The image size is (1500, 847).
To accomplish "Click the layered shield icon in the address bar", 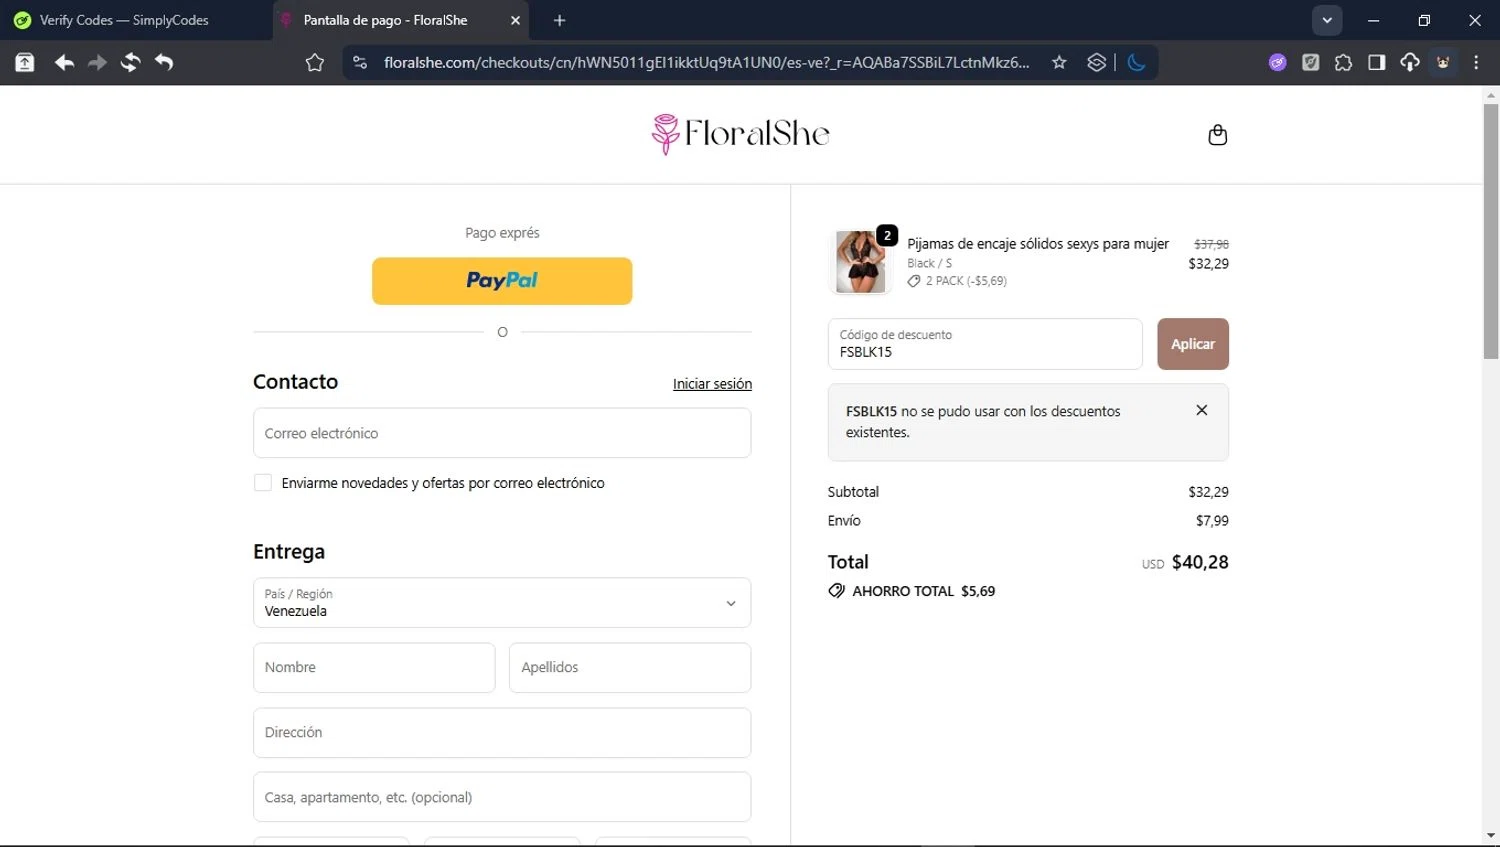I will (1097, 63).
